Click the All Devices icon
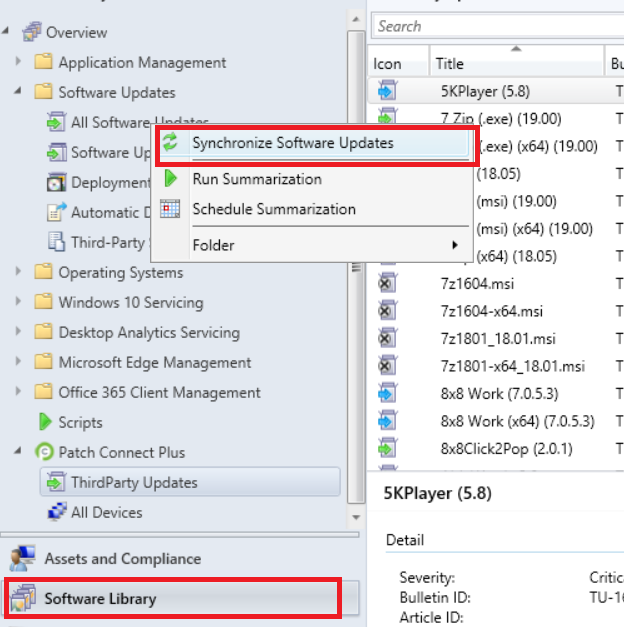This screenshot has height=627, width=624. (57, 512)
